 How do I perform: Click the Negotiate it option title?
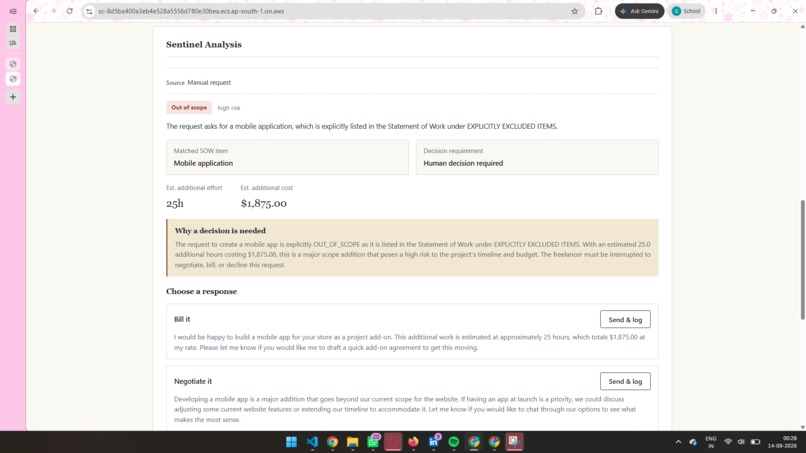click(x=193, y=381)
